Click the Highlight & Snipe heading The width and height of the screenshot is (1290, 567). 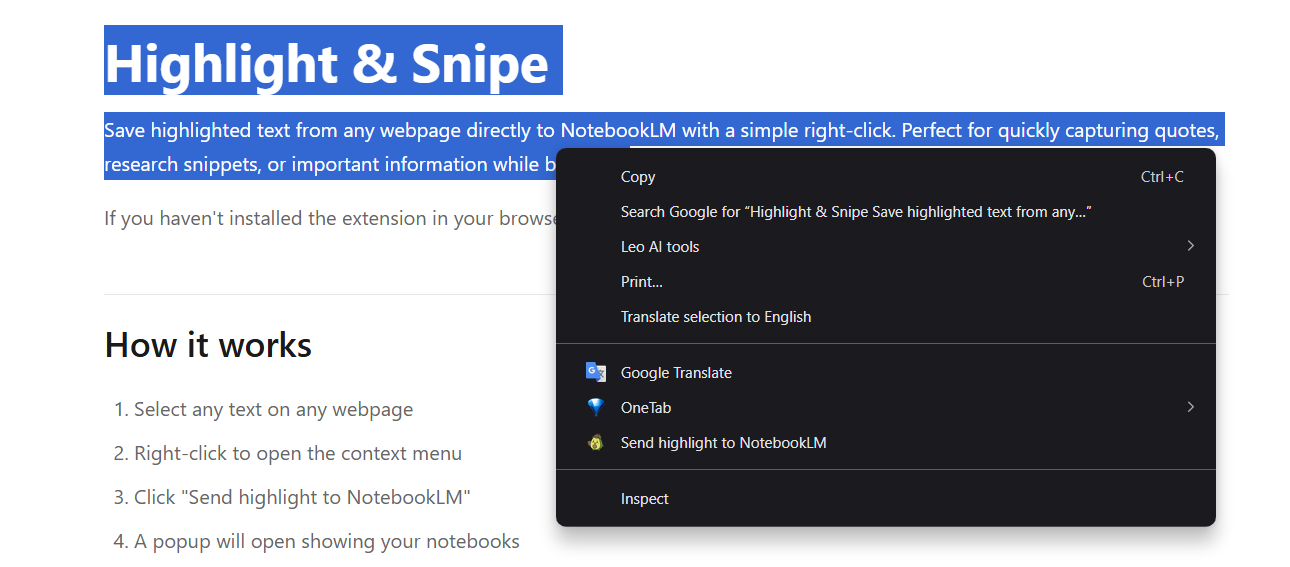(x=327, y=64)
